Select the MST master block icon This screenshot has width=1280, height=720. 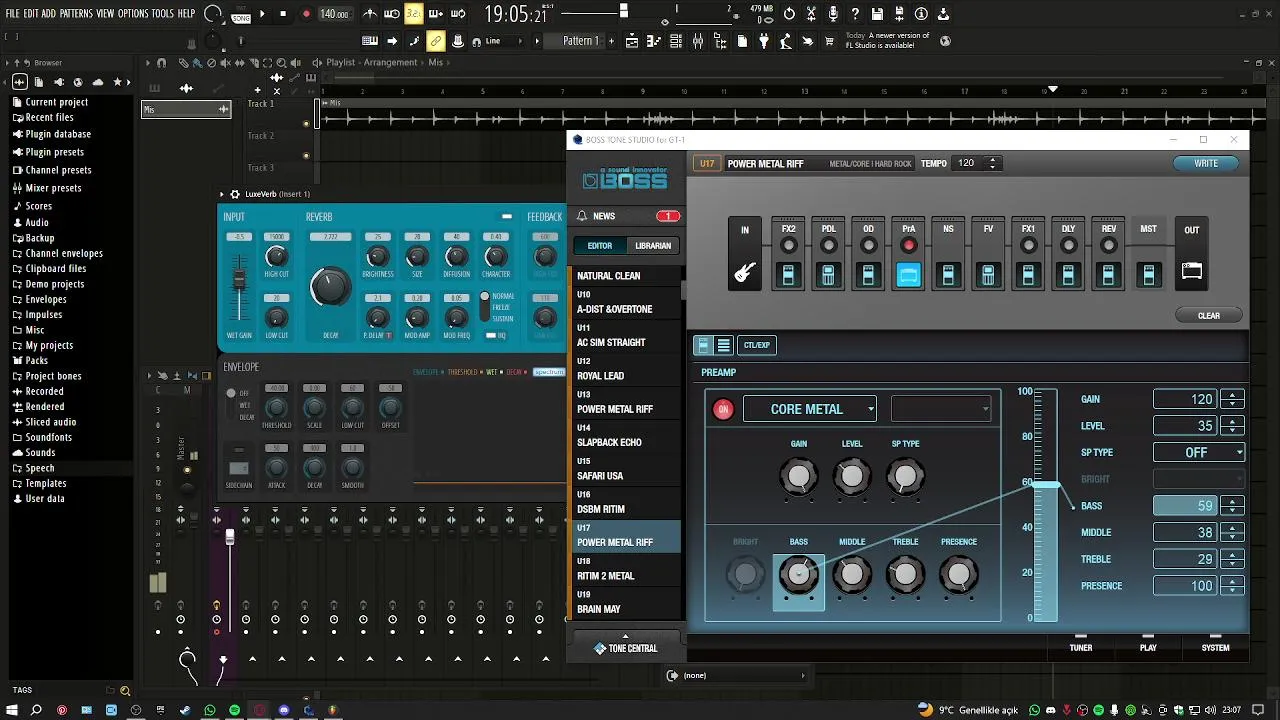(1148, 274)
